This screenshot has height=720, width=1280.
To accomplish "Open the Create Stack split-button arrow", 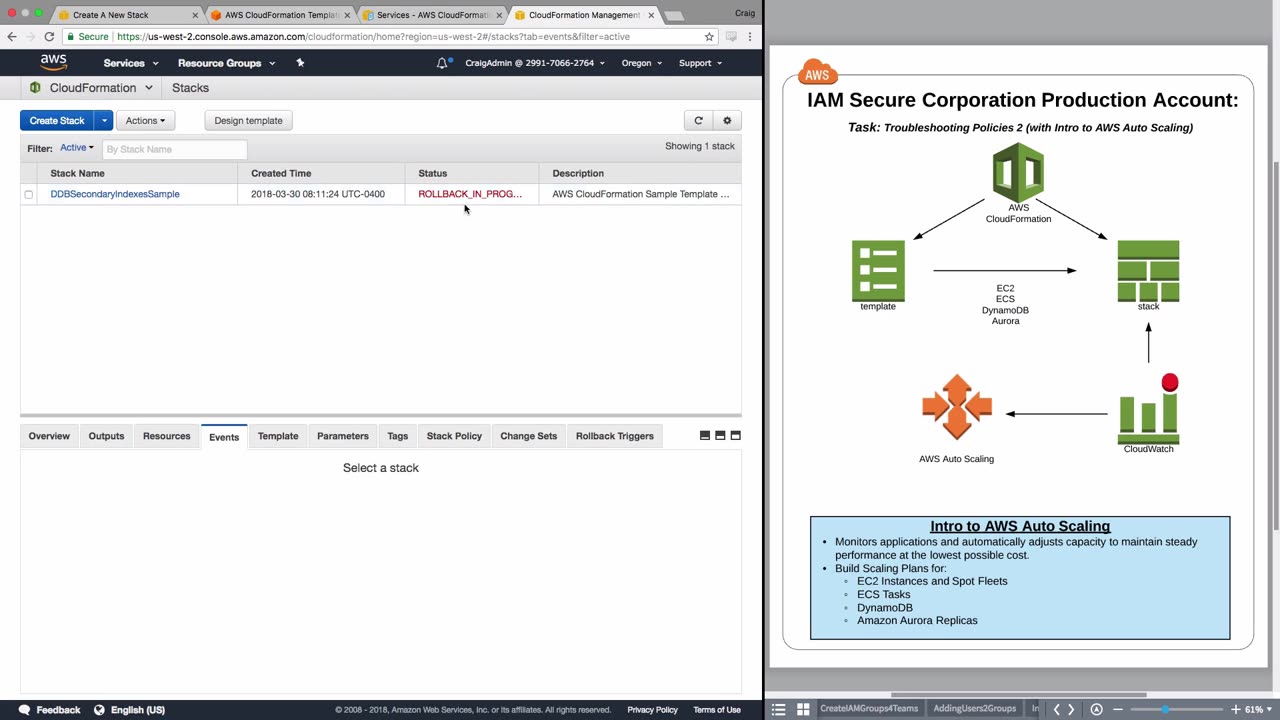I will coord(103,121).
